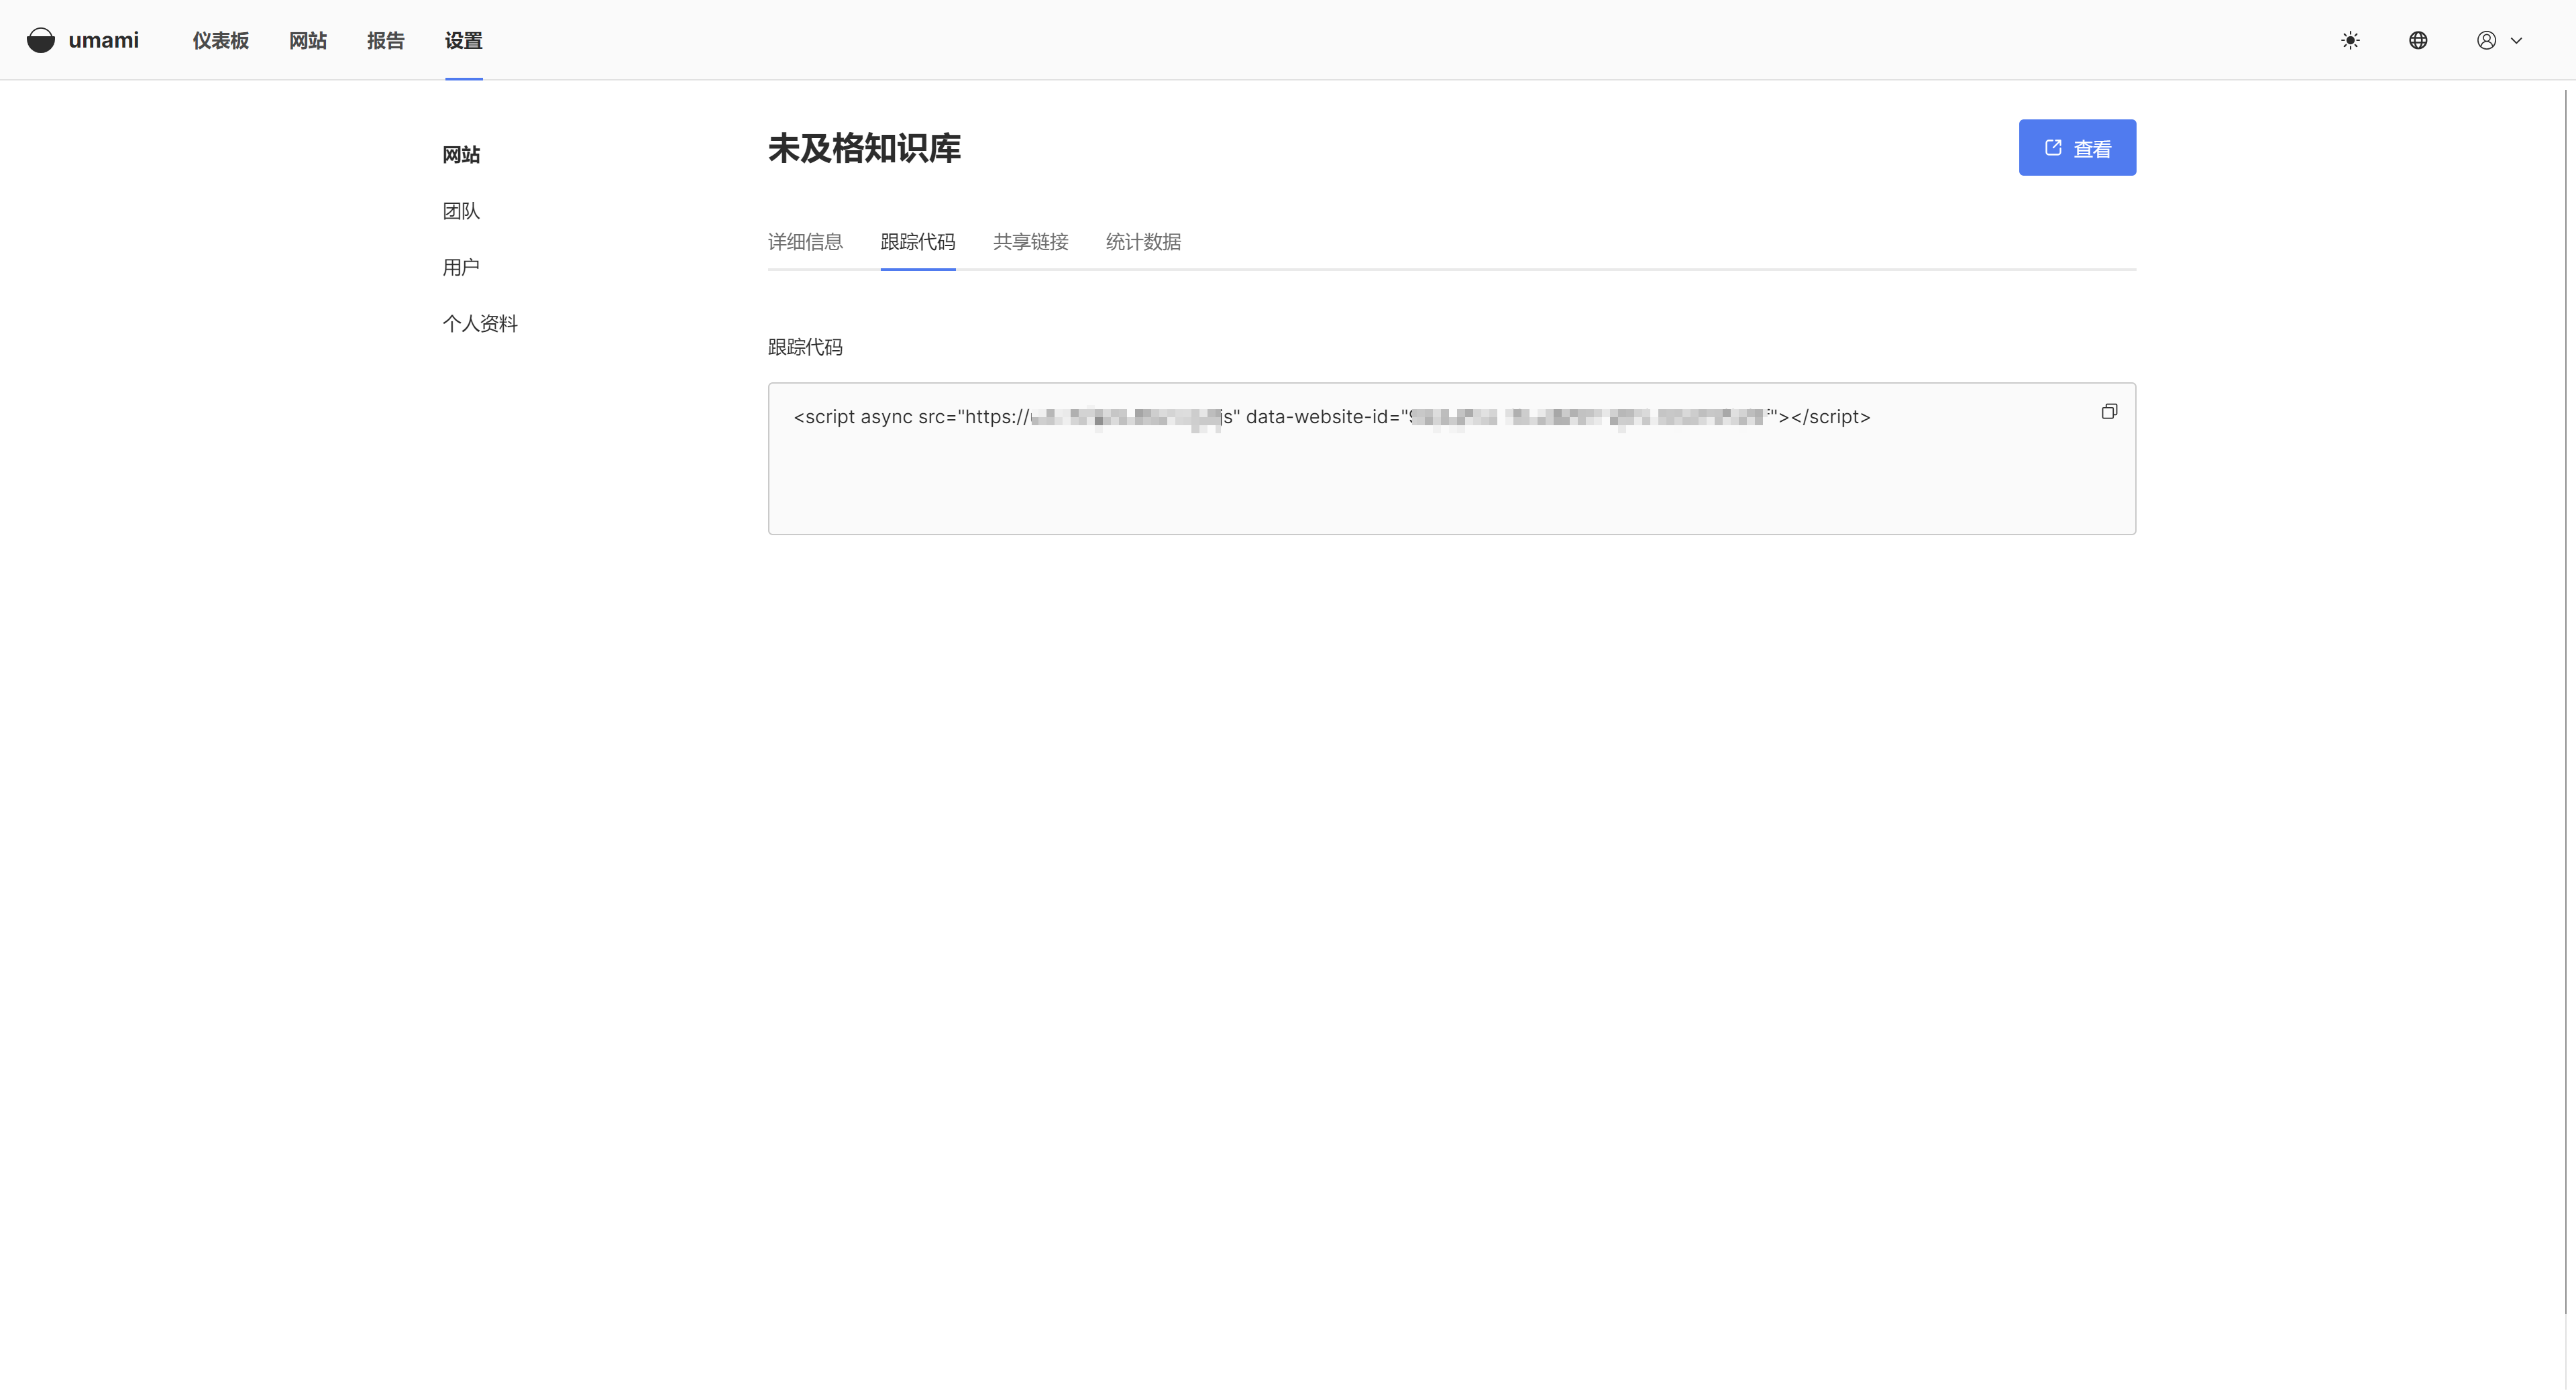
Task: Open the 共享链接 tab
Action: (x=1030, y=242)
